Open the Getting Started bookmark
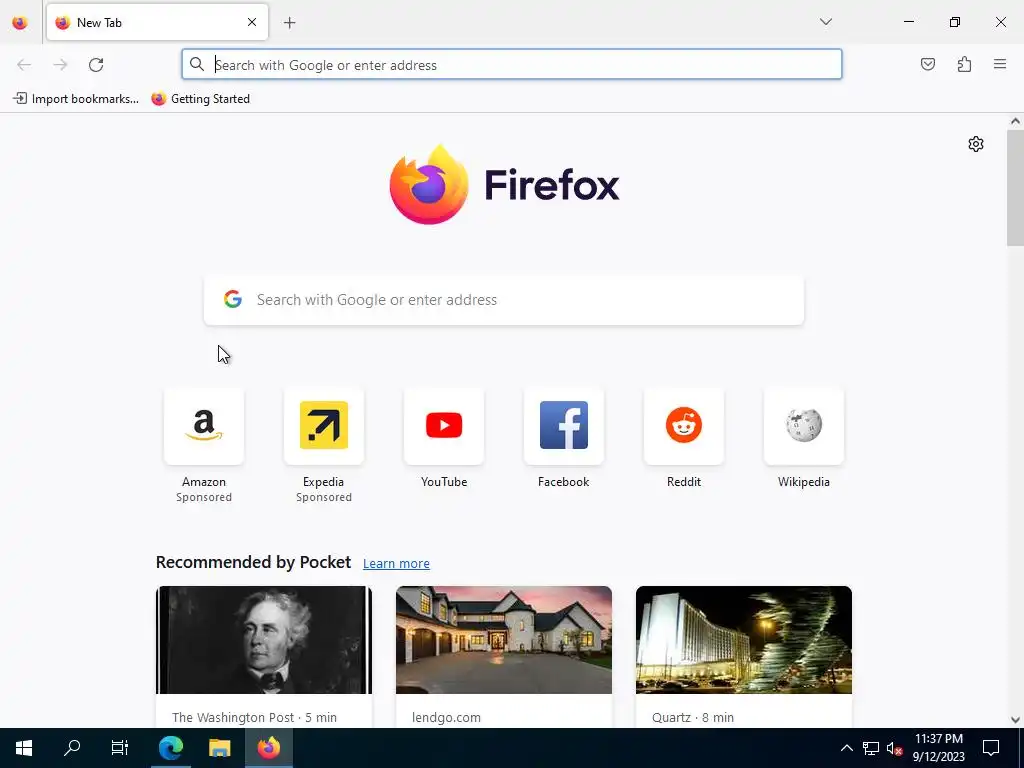 200,99
